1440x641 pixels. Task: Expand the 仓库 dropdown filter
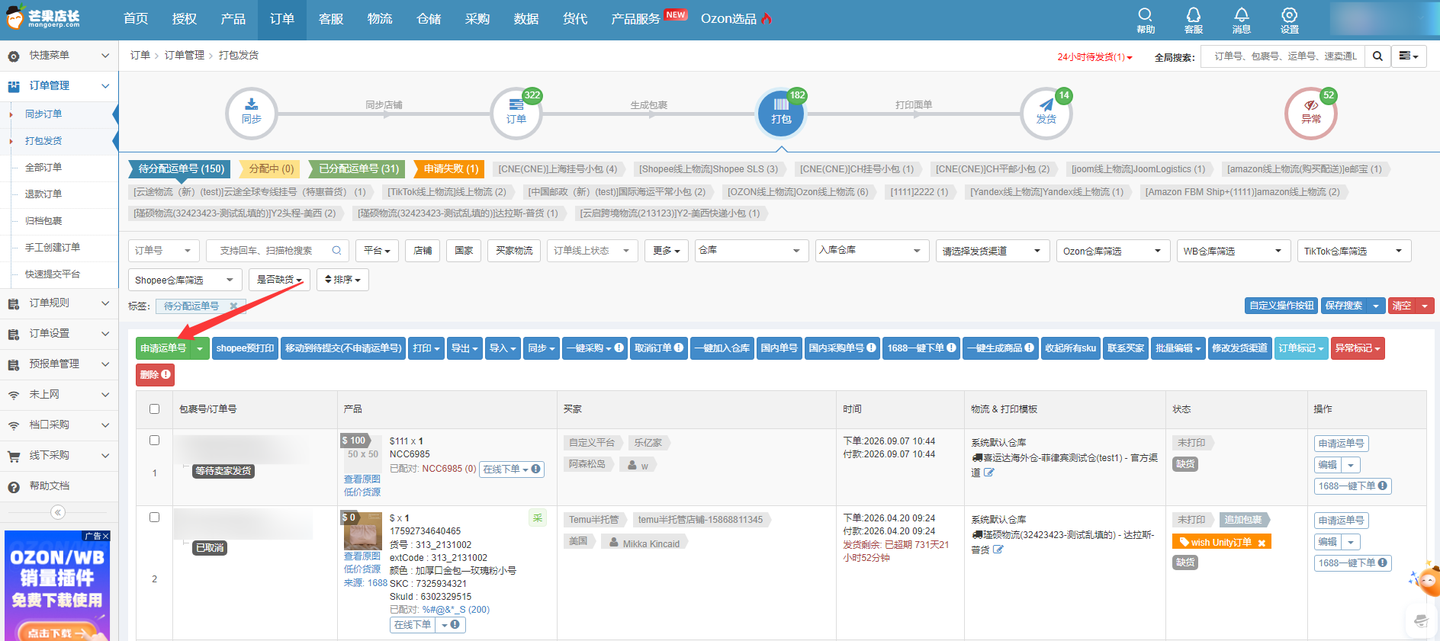coord(751,251)
